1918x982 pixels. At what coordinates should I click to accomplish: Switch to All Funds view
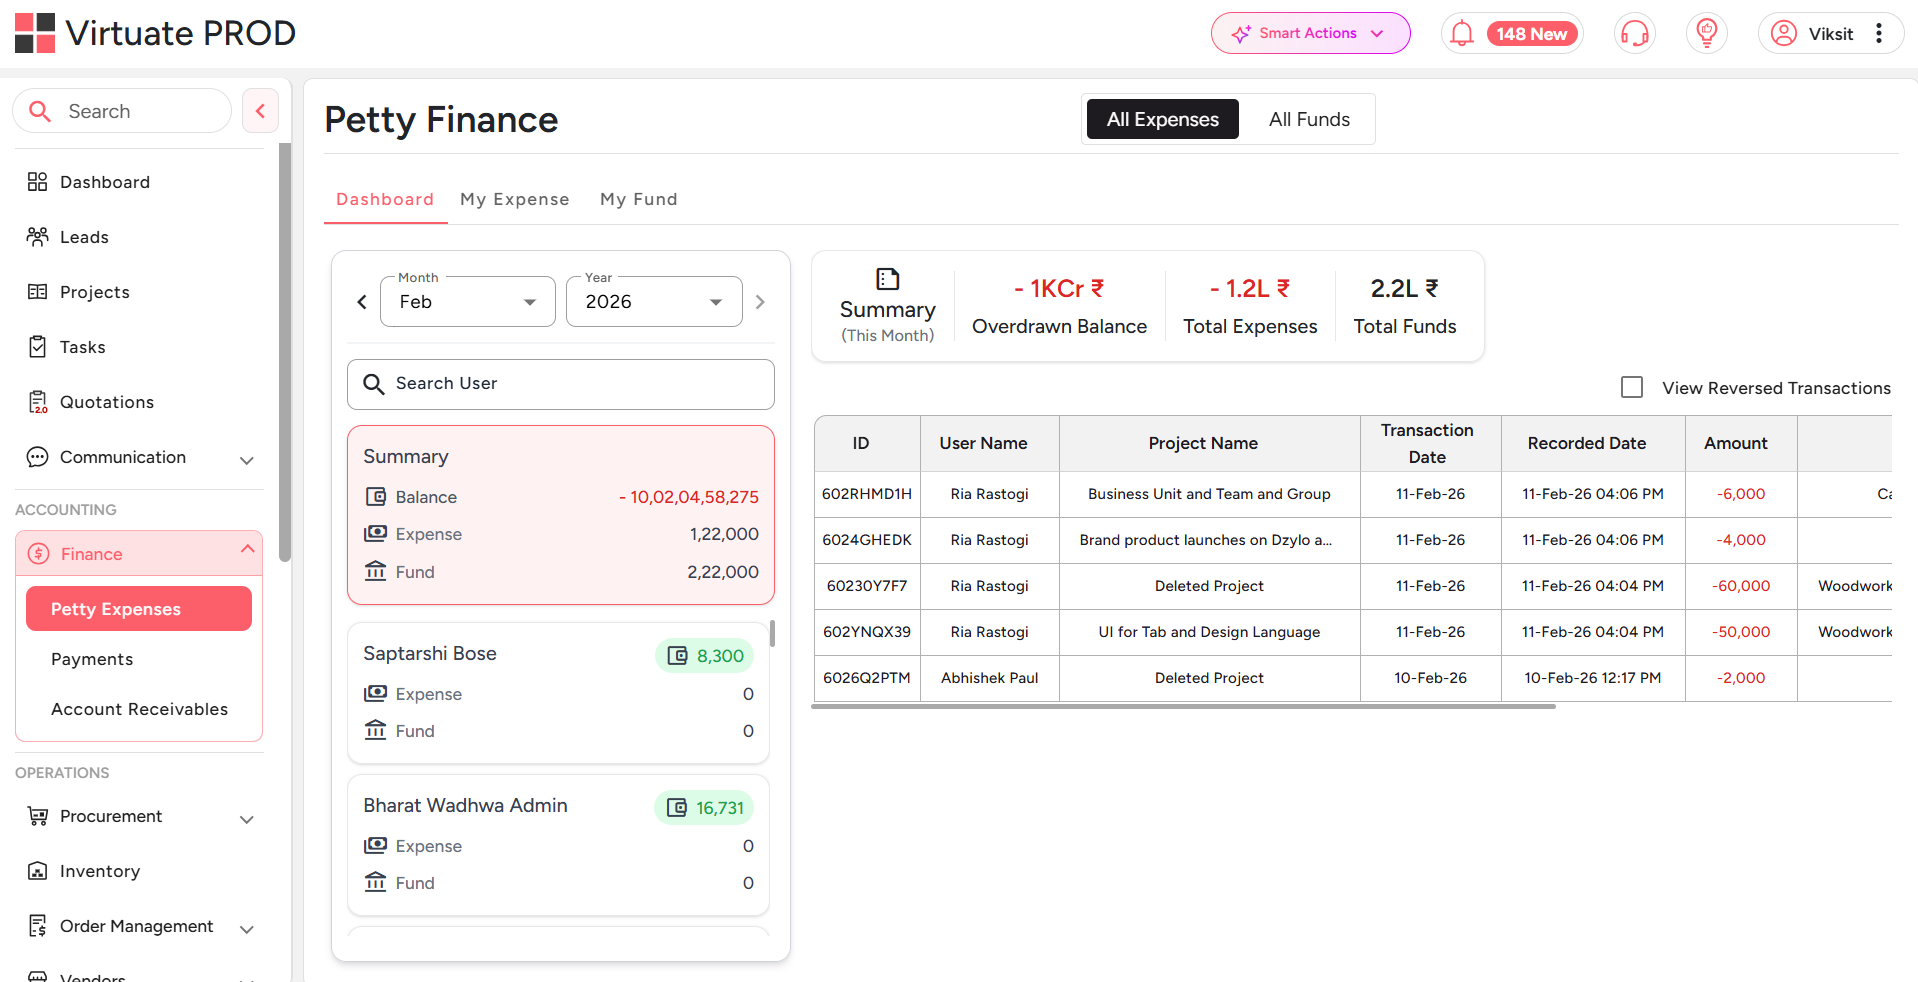pyautogui.click(x=1308, y=119)
